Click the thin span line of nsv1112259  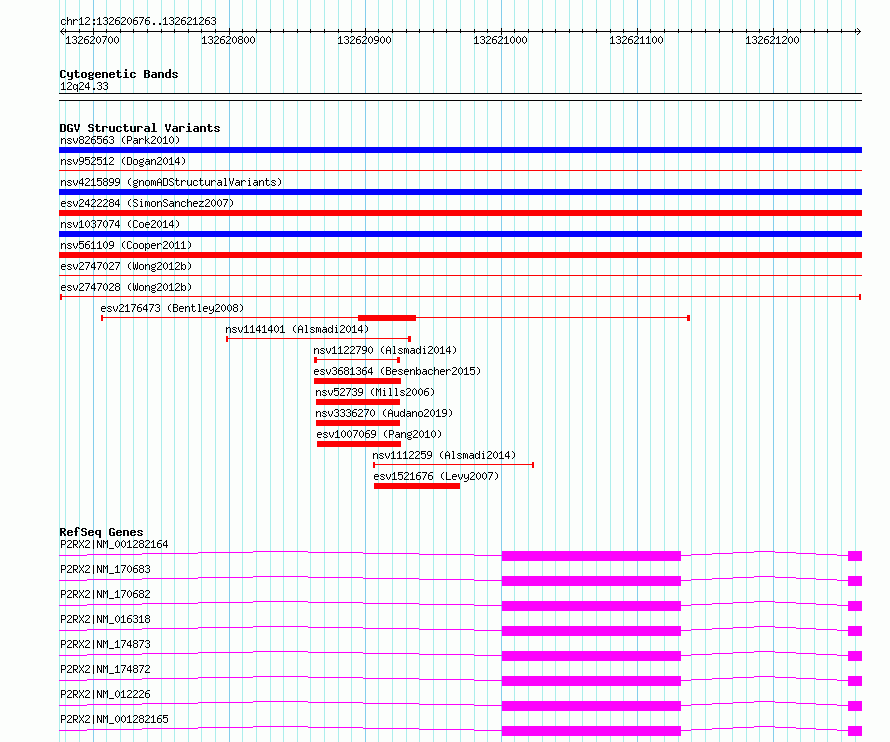pyautogui.click(x=454, y=465)
